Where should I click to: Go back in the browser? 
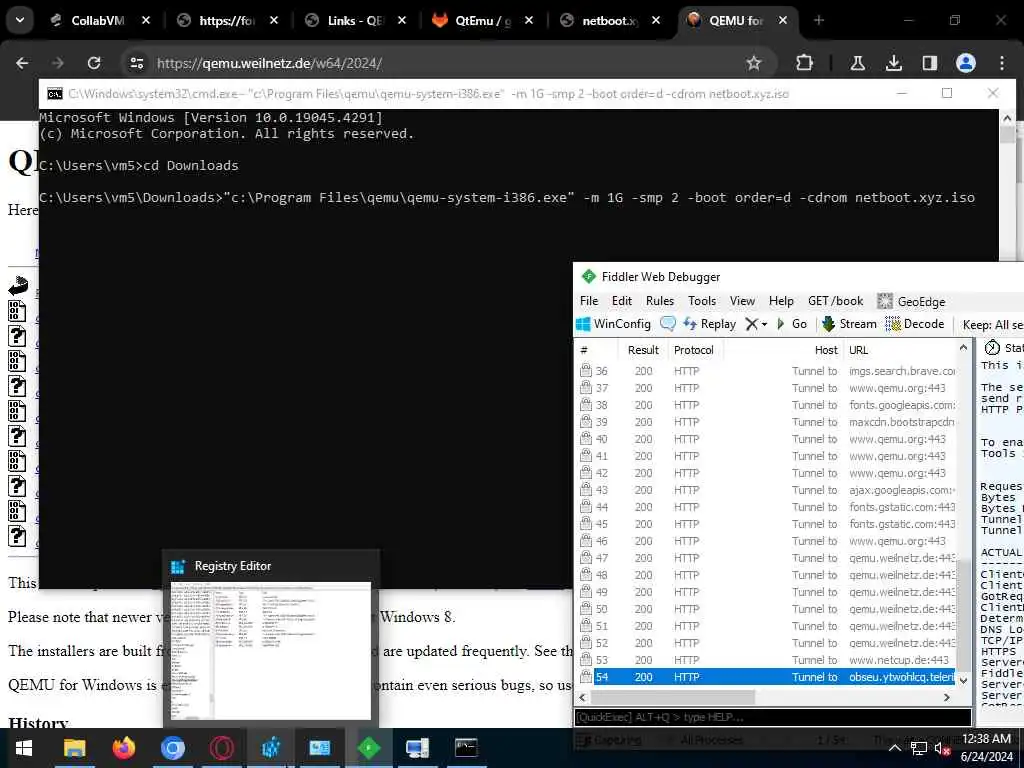(x=22, y=63)
